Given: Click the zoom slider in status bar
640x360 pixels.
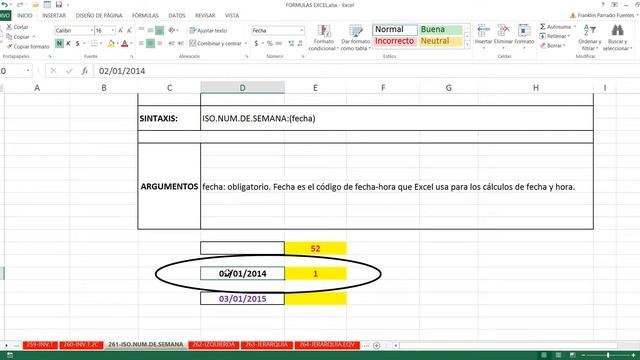Looking at the screenshot, I should 608,356.
